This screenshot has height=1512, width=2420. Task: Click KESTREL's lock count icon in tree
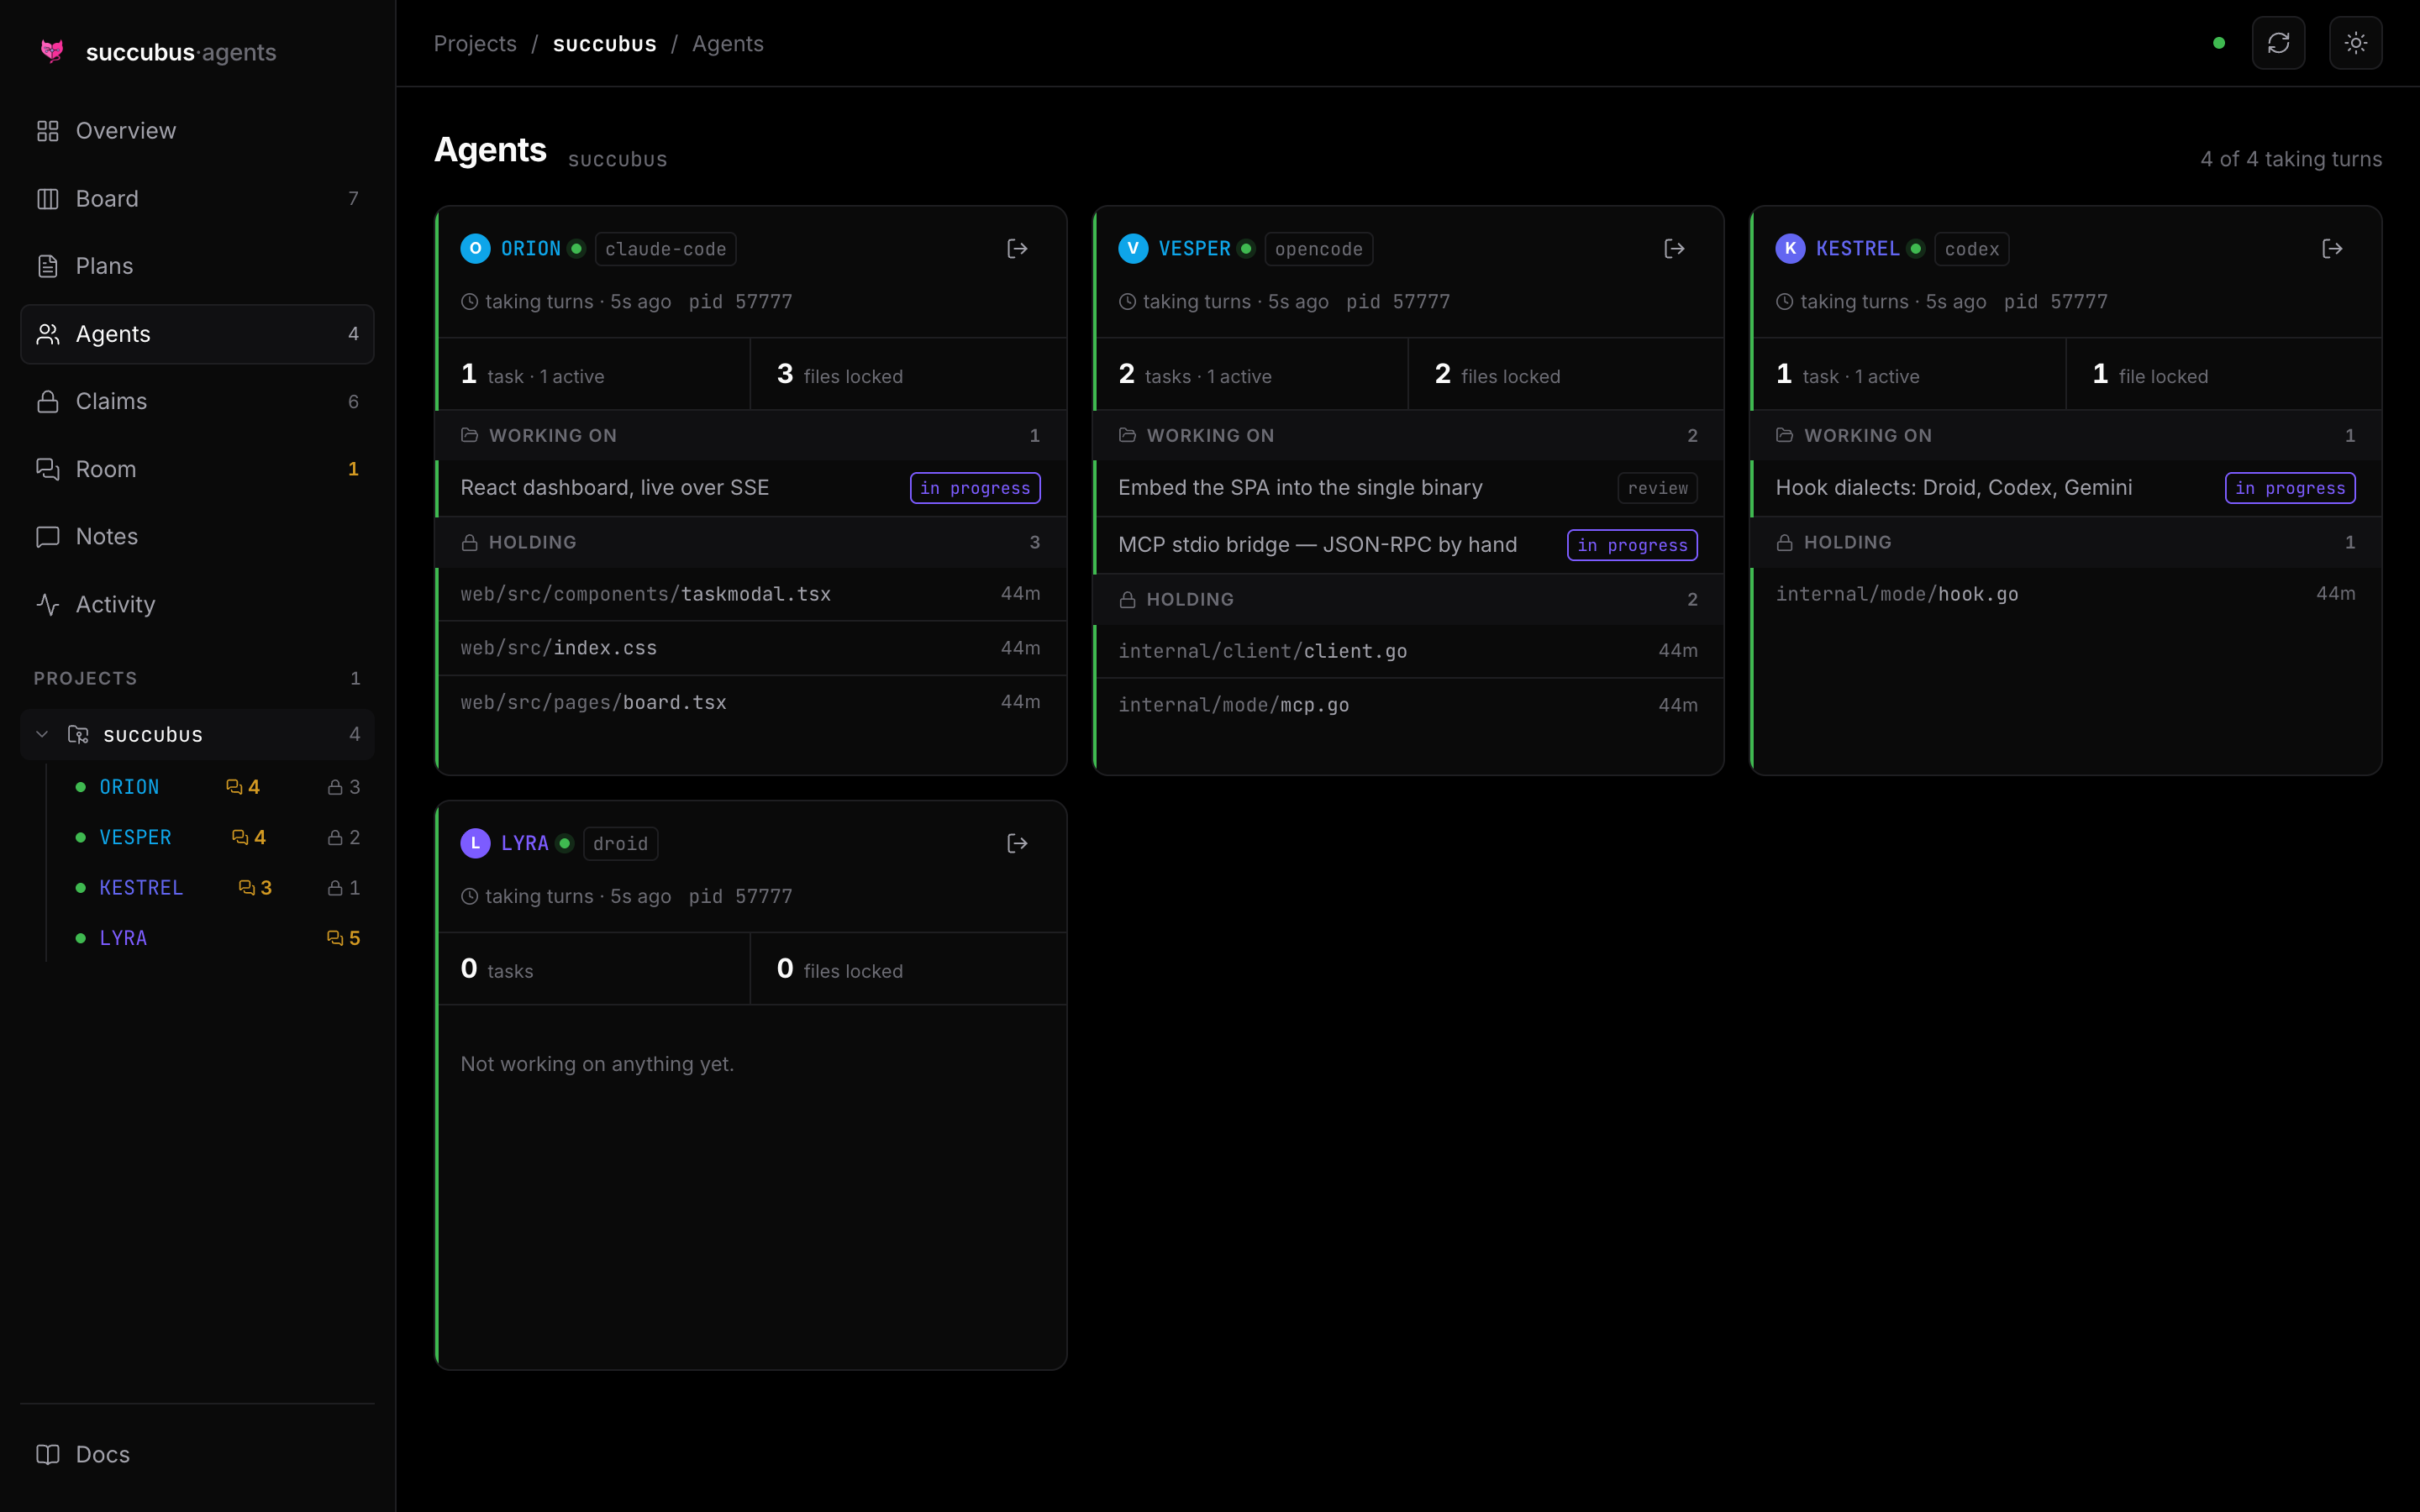click(335, 888)
